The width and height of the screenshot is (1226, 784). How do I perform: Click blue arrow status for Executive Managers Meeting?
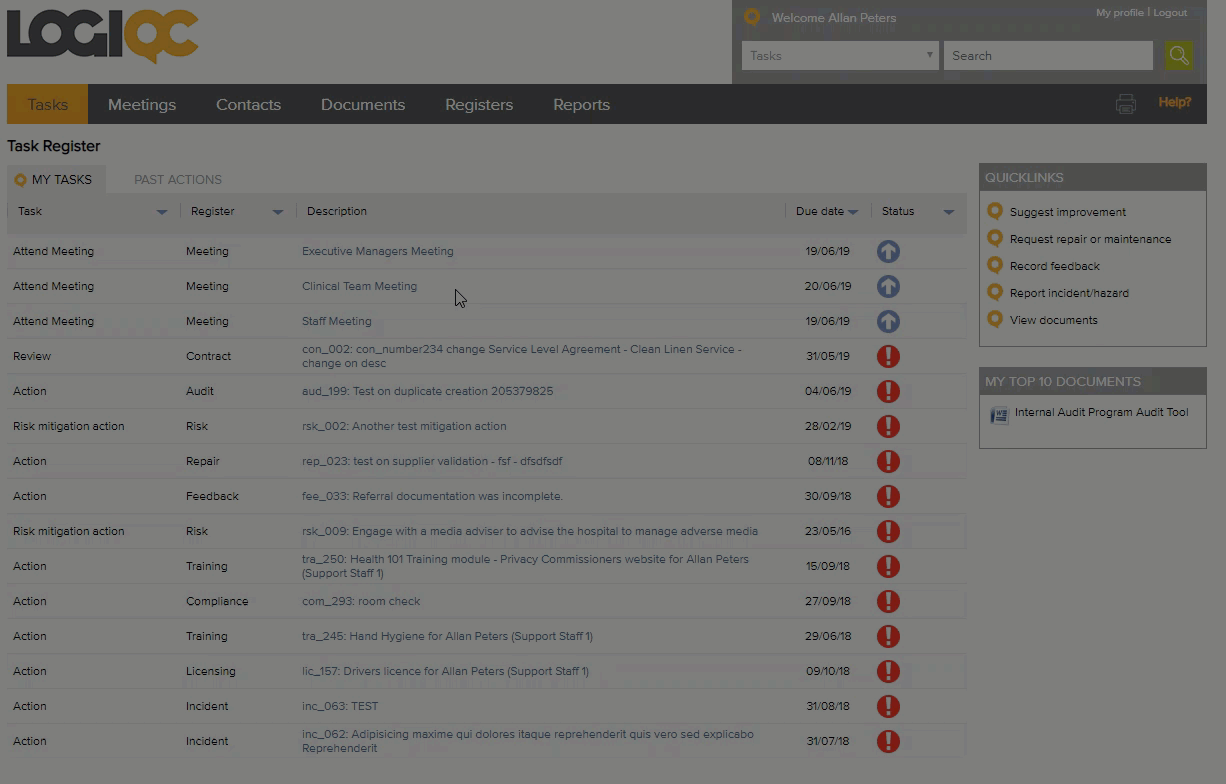click(888, 252)
